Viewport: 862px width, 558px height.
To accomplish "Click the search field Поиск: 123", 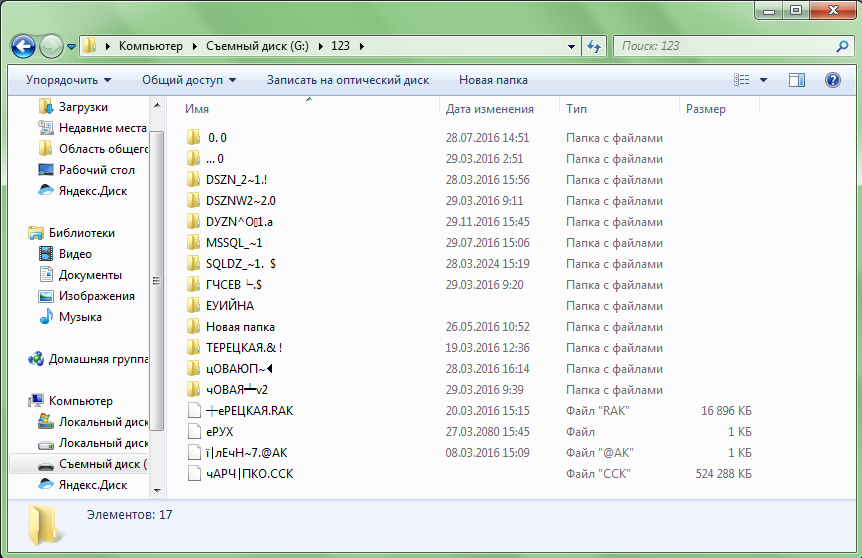I will pyautogui.click(x=722, y=46).
